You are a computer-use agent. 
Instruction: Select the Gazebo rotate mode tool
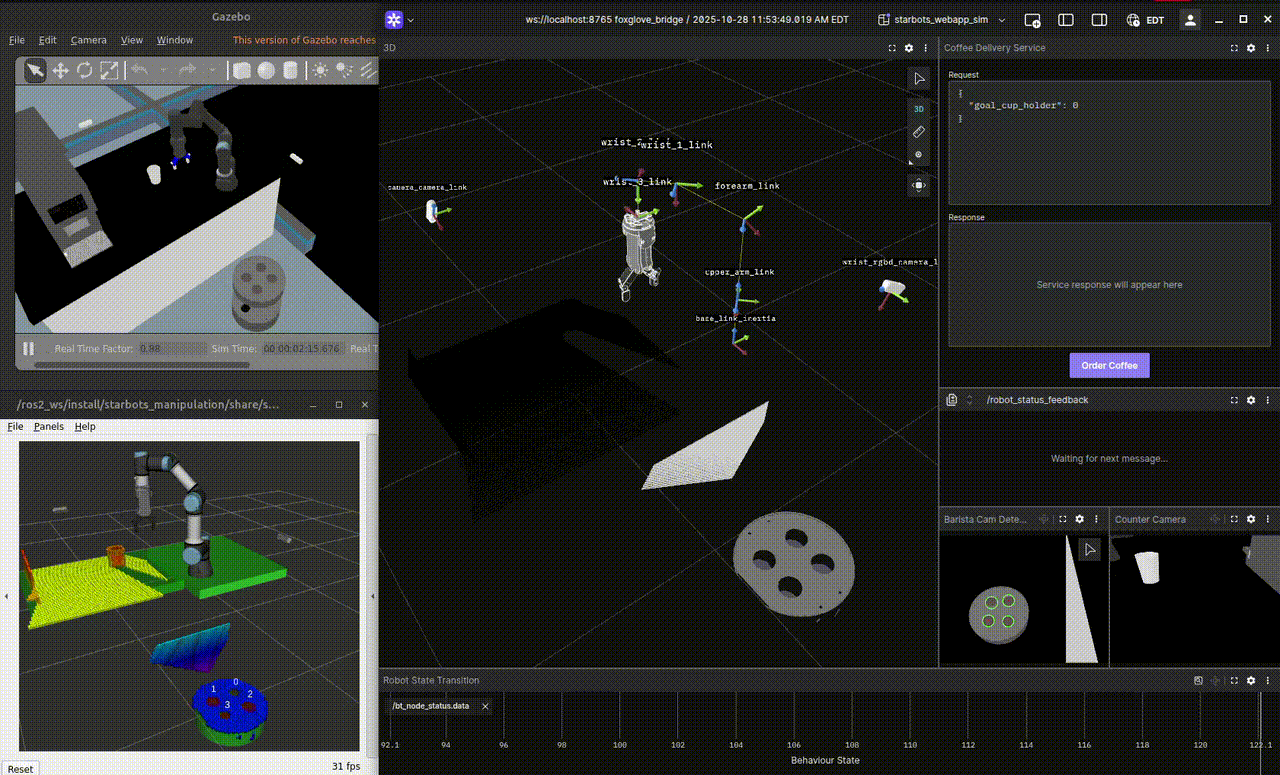[x=85, y=70]
